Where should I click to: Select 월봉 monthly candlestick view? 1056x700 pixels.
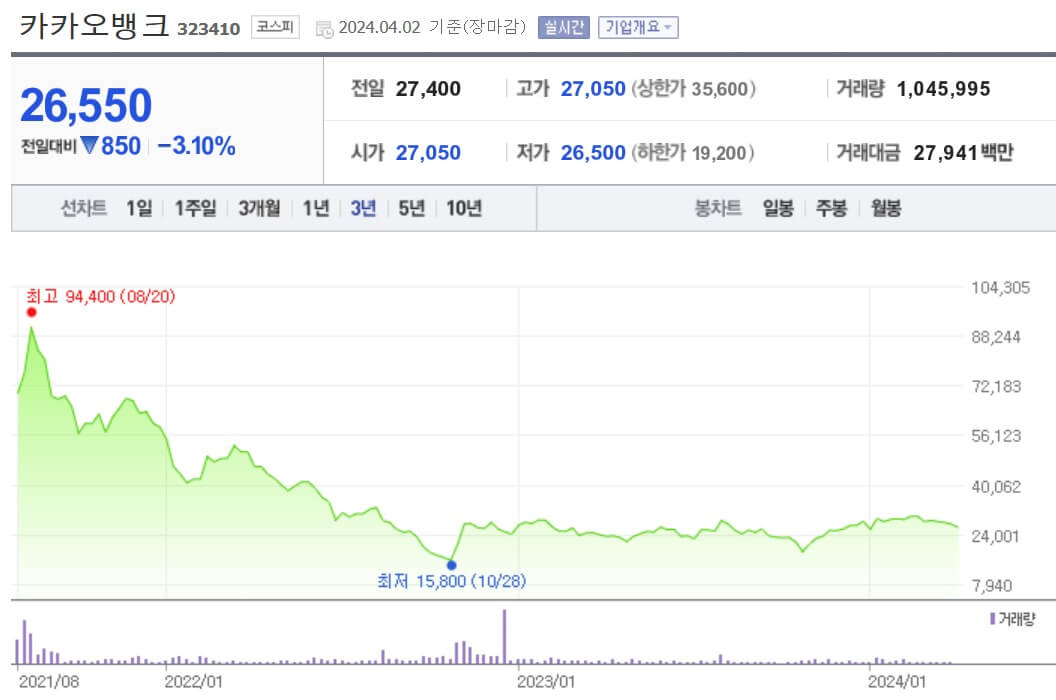pos(882,209)
